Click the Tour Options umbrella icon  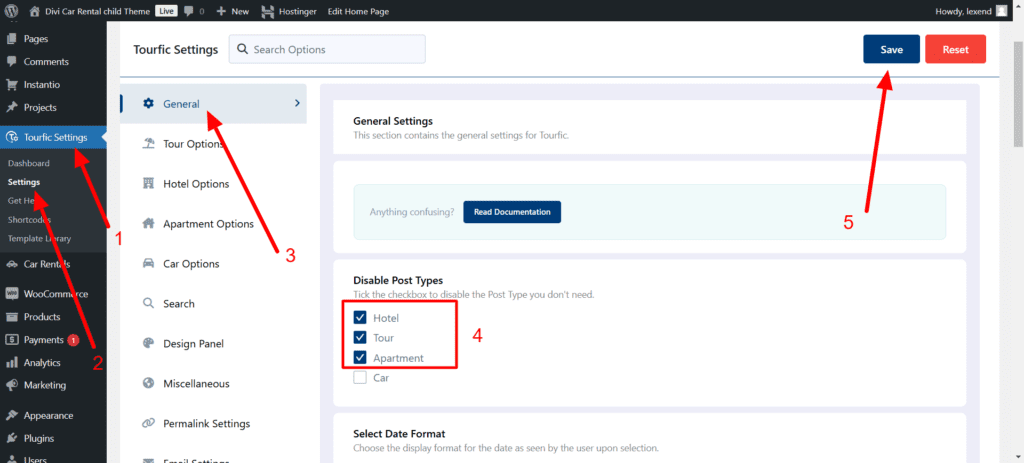click(x=148, y=144)
